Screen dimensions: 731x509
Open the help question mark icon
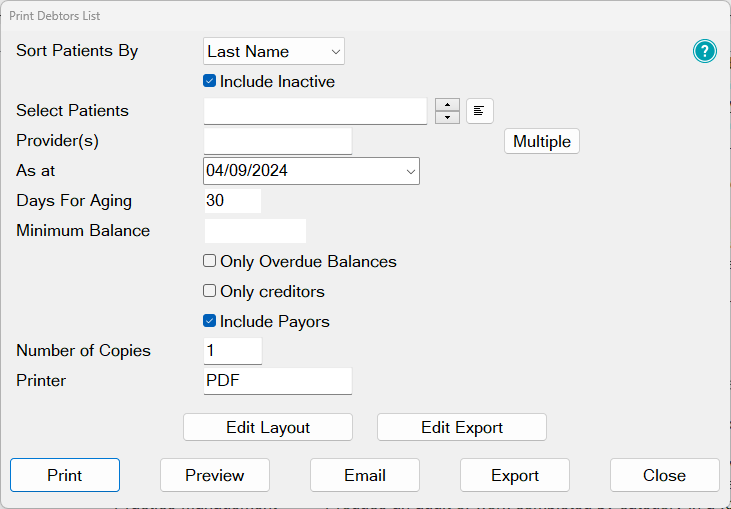tap(705, 51)
